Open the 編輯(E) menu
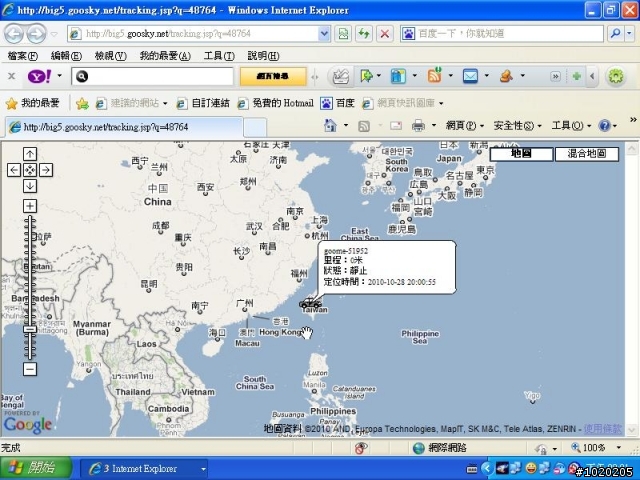 [66, 56]
